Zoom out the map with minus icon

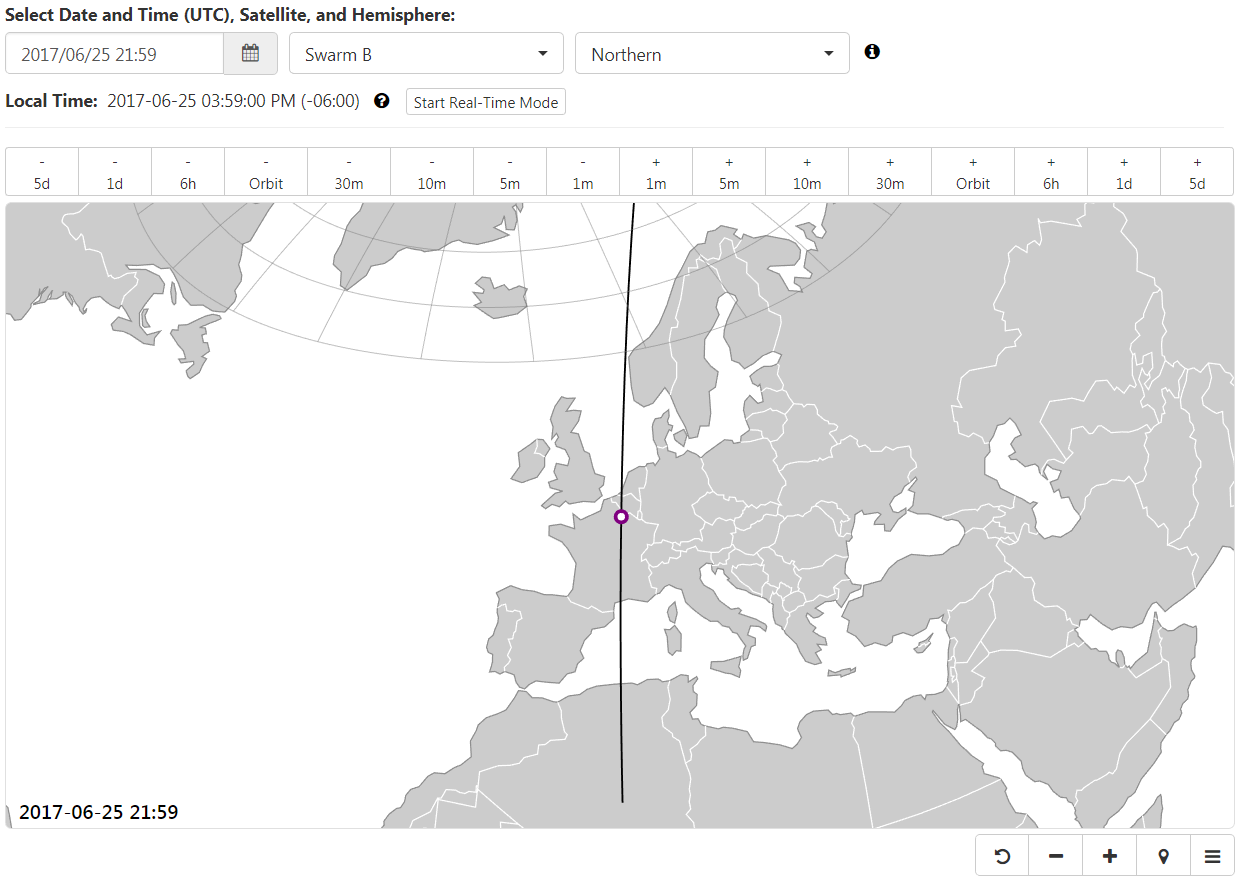[1056, 856]
